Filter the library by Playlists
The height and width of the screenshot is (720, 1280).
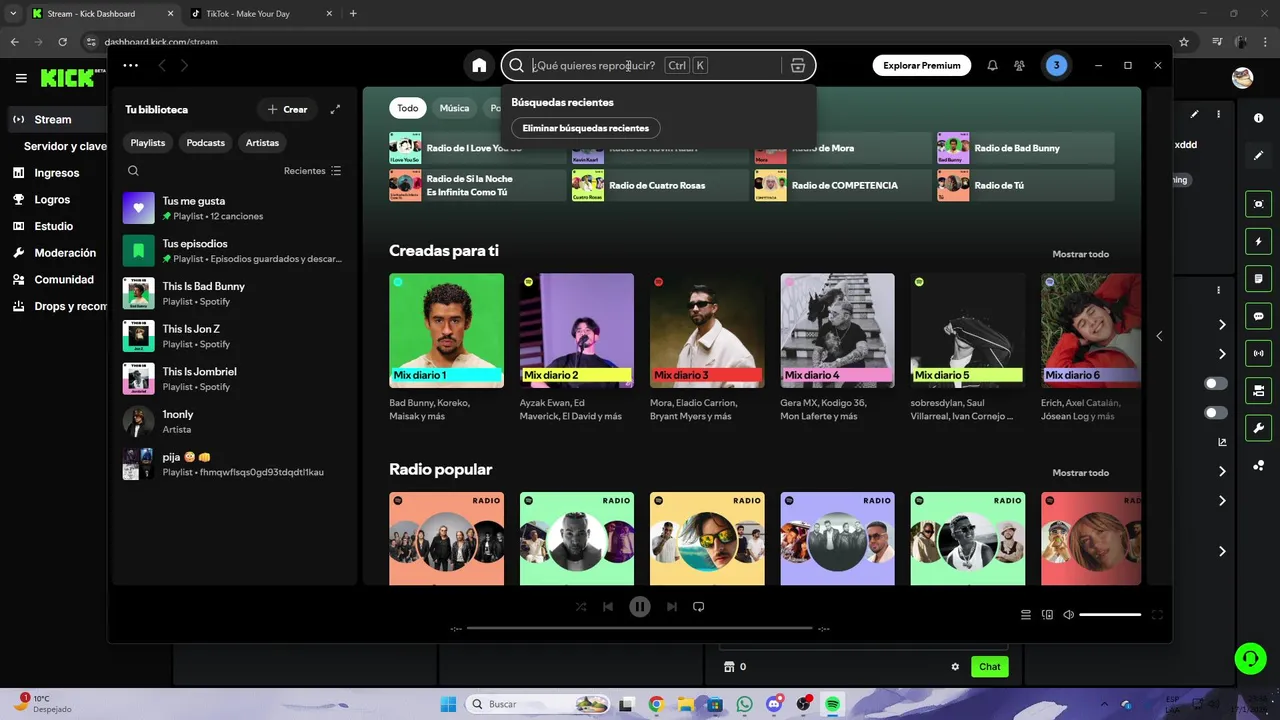click(148, 142)
